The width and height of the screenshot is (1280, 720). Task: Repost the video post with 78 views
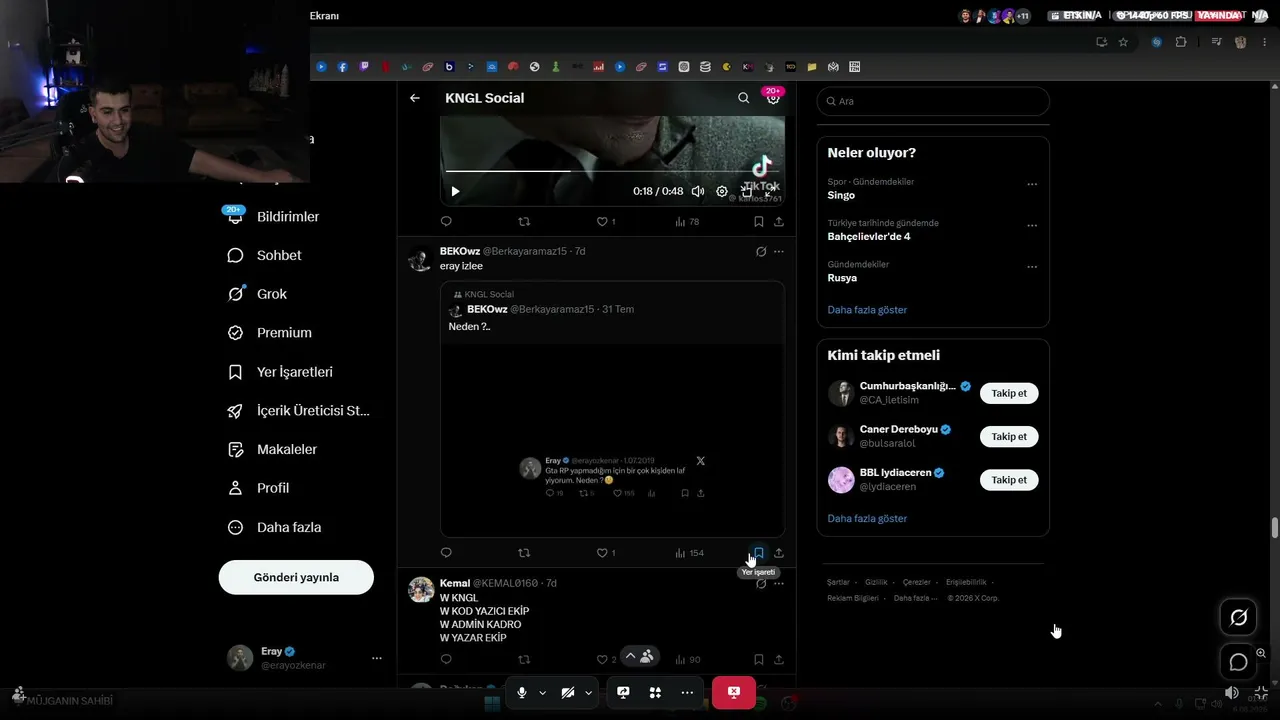[524, 221]
